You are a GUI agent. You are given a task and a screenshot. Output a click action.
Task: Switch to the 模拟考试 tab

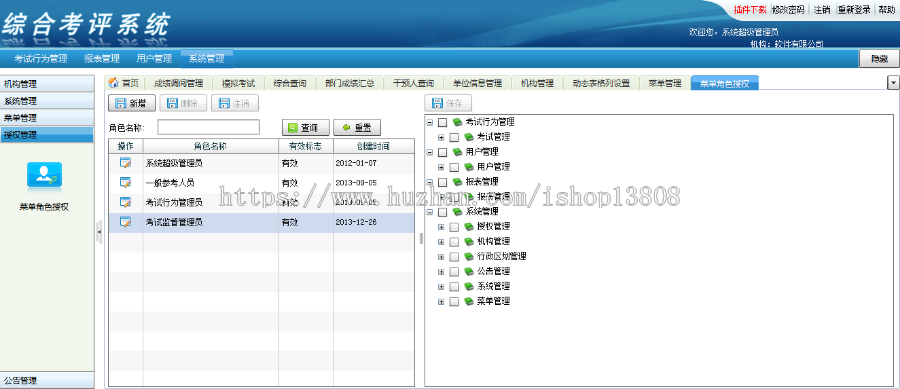[x=238, y=83]
